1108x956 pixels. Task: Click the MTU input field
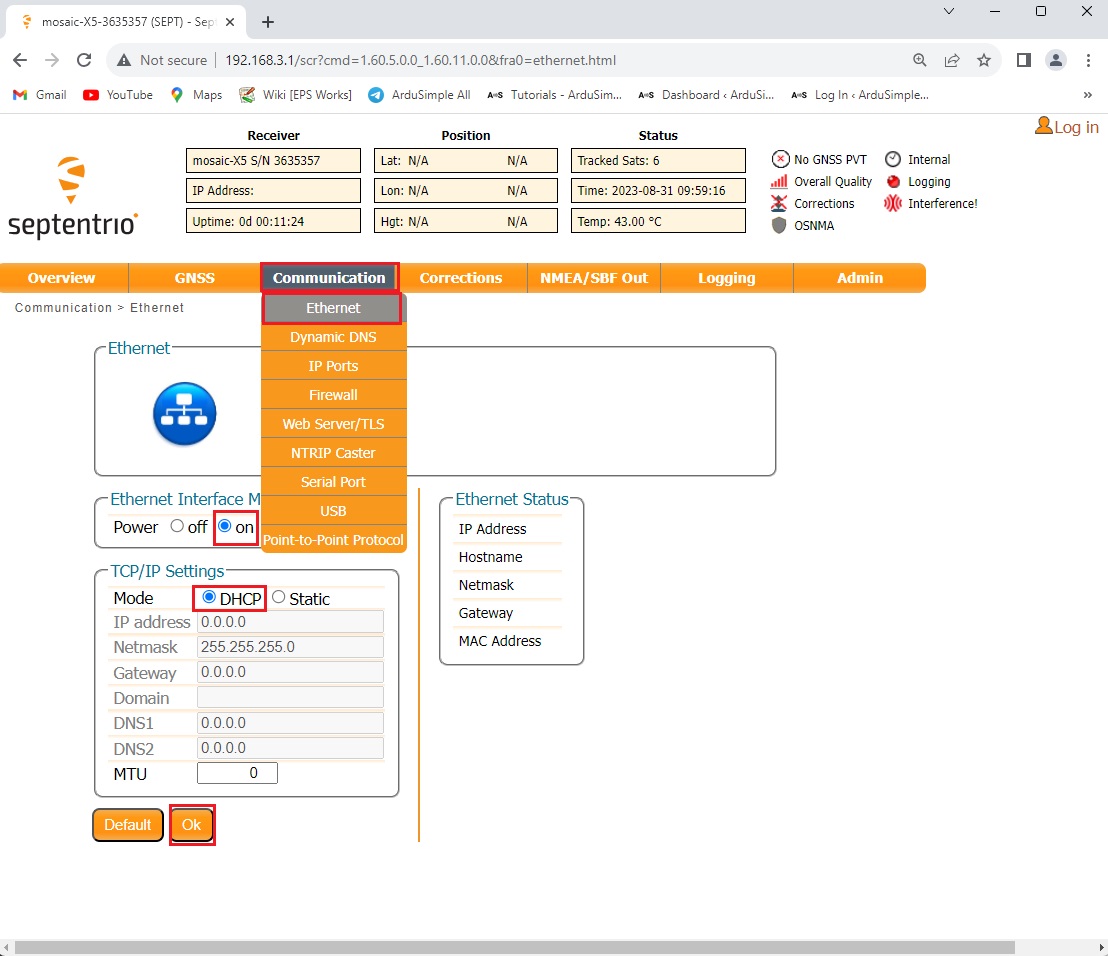tap(237, 773)
